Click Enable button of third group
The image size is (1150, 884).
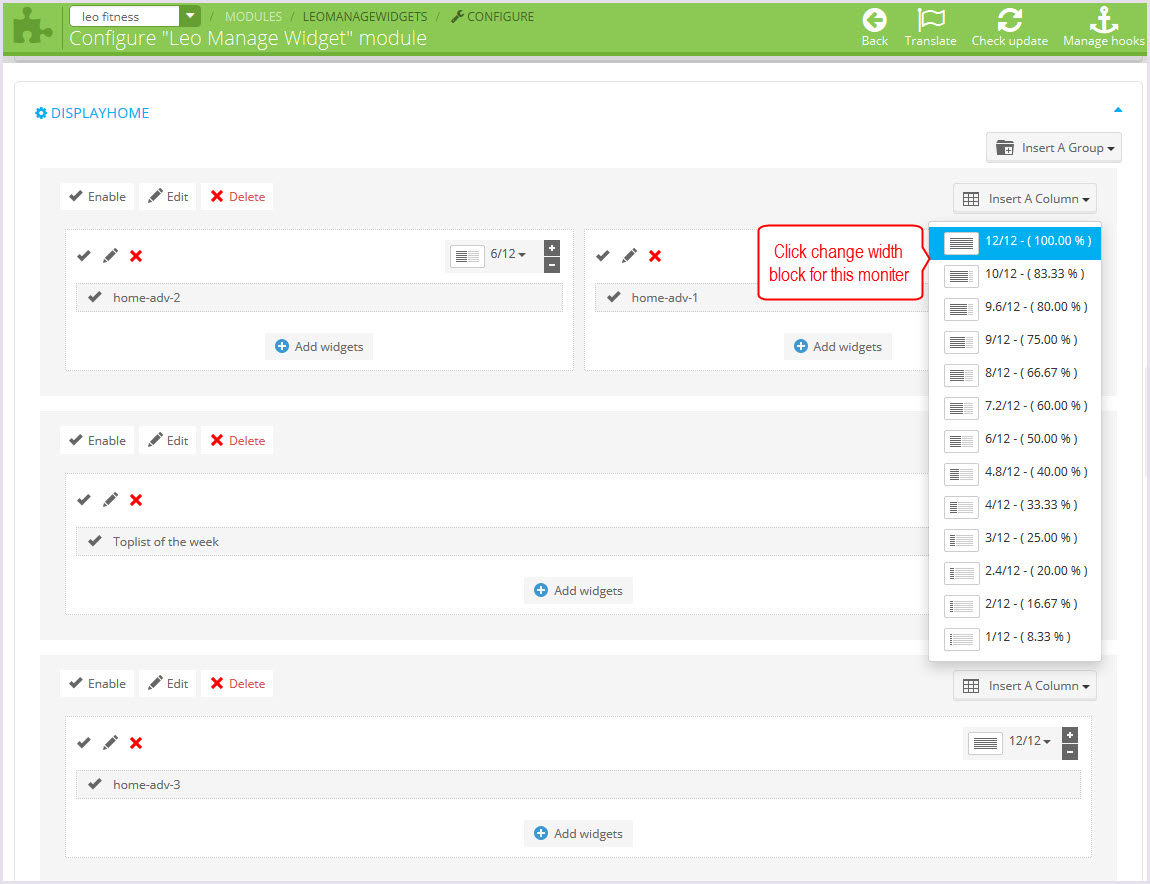(x=97, y=683)
